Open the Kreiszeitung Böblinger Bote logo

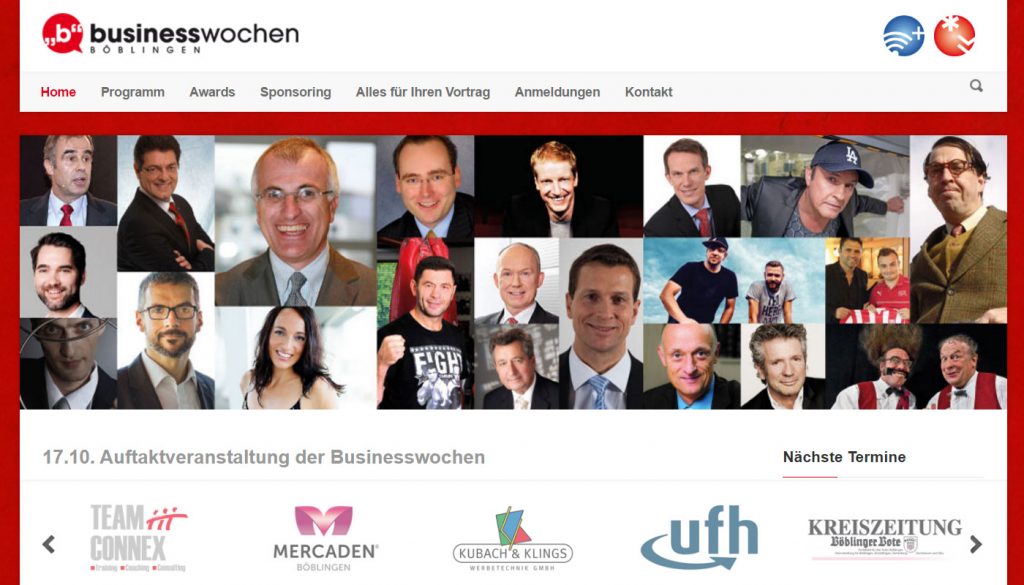[885, 539]
